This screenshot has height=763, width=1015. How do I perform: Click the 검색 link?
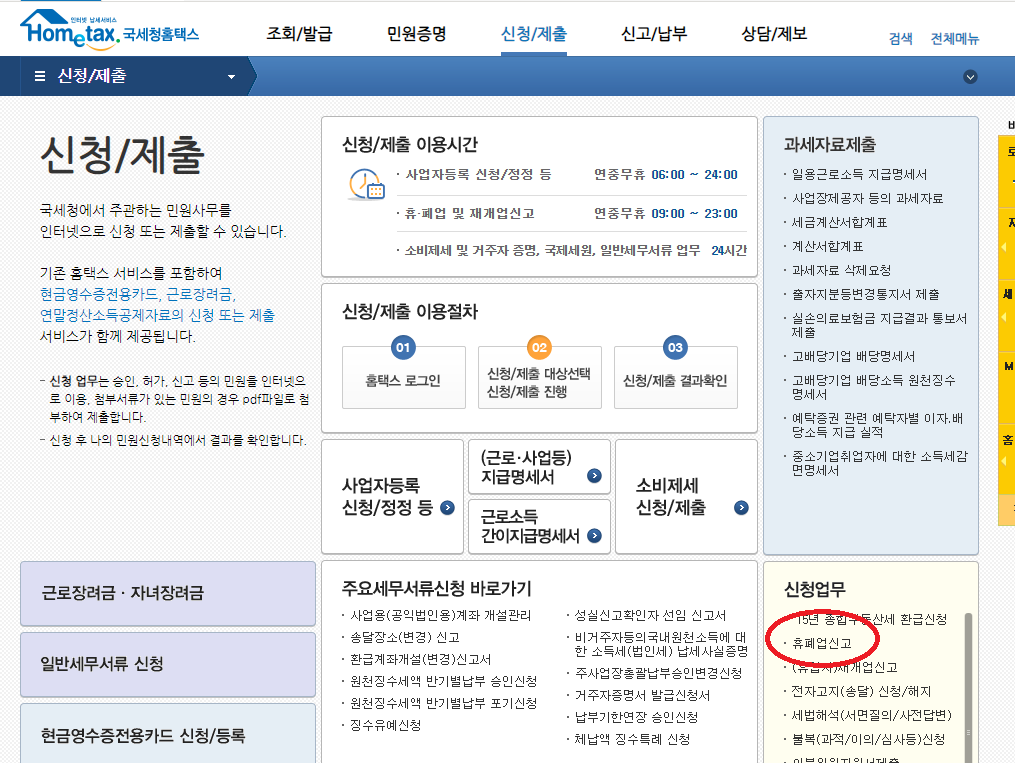[900, 39]
